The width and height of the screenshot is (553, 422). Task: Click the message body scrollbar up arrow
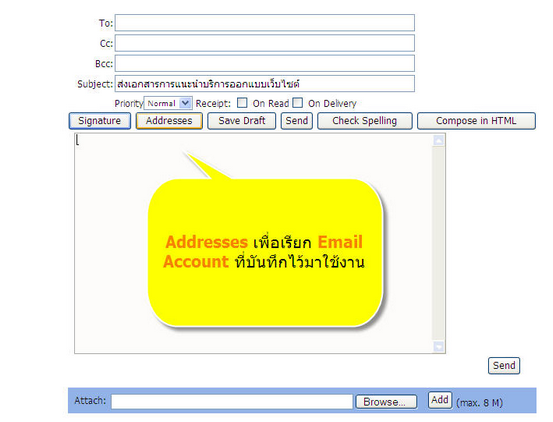(438, 141)
